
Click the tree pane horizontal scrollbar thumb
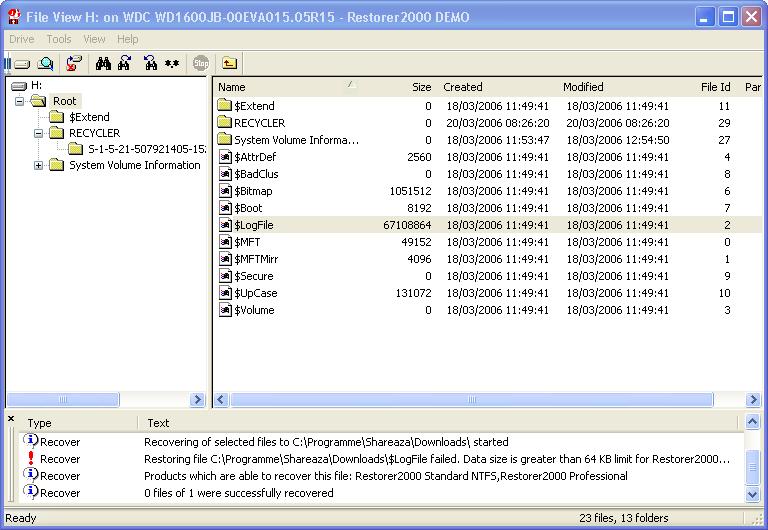coord(63,400)
